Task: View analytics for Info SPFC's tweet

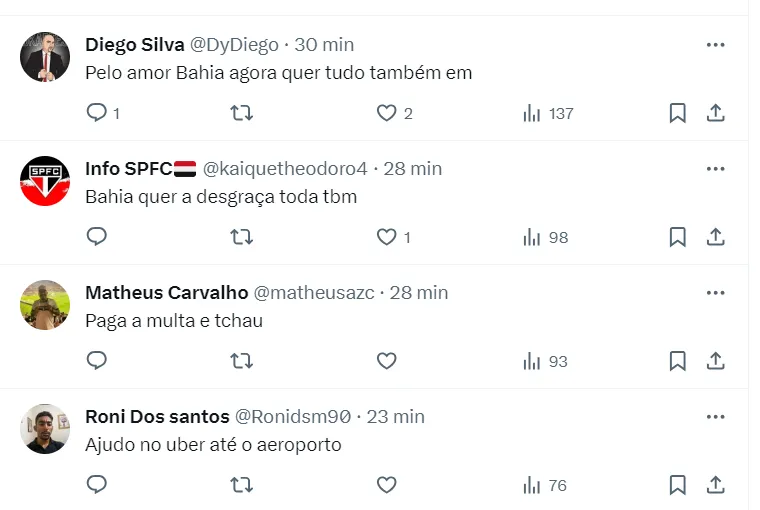Action: pyautogui.click(x=544, y=237)
